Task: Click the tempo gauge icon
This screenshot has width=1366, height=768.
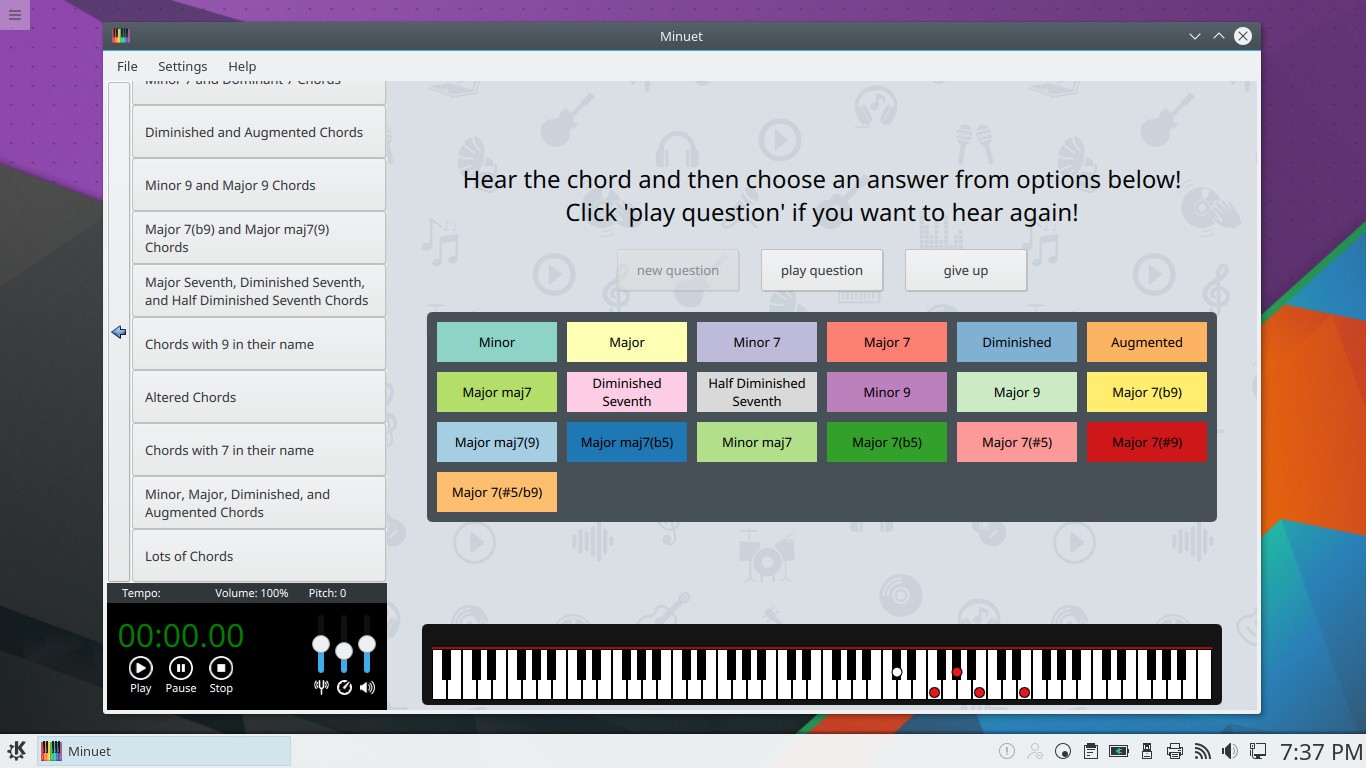Action: 344,687
